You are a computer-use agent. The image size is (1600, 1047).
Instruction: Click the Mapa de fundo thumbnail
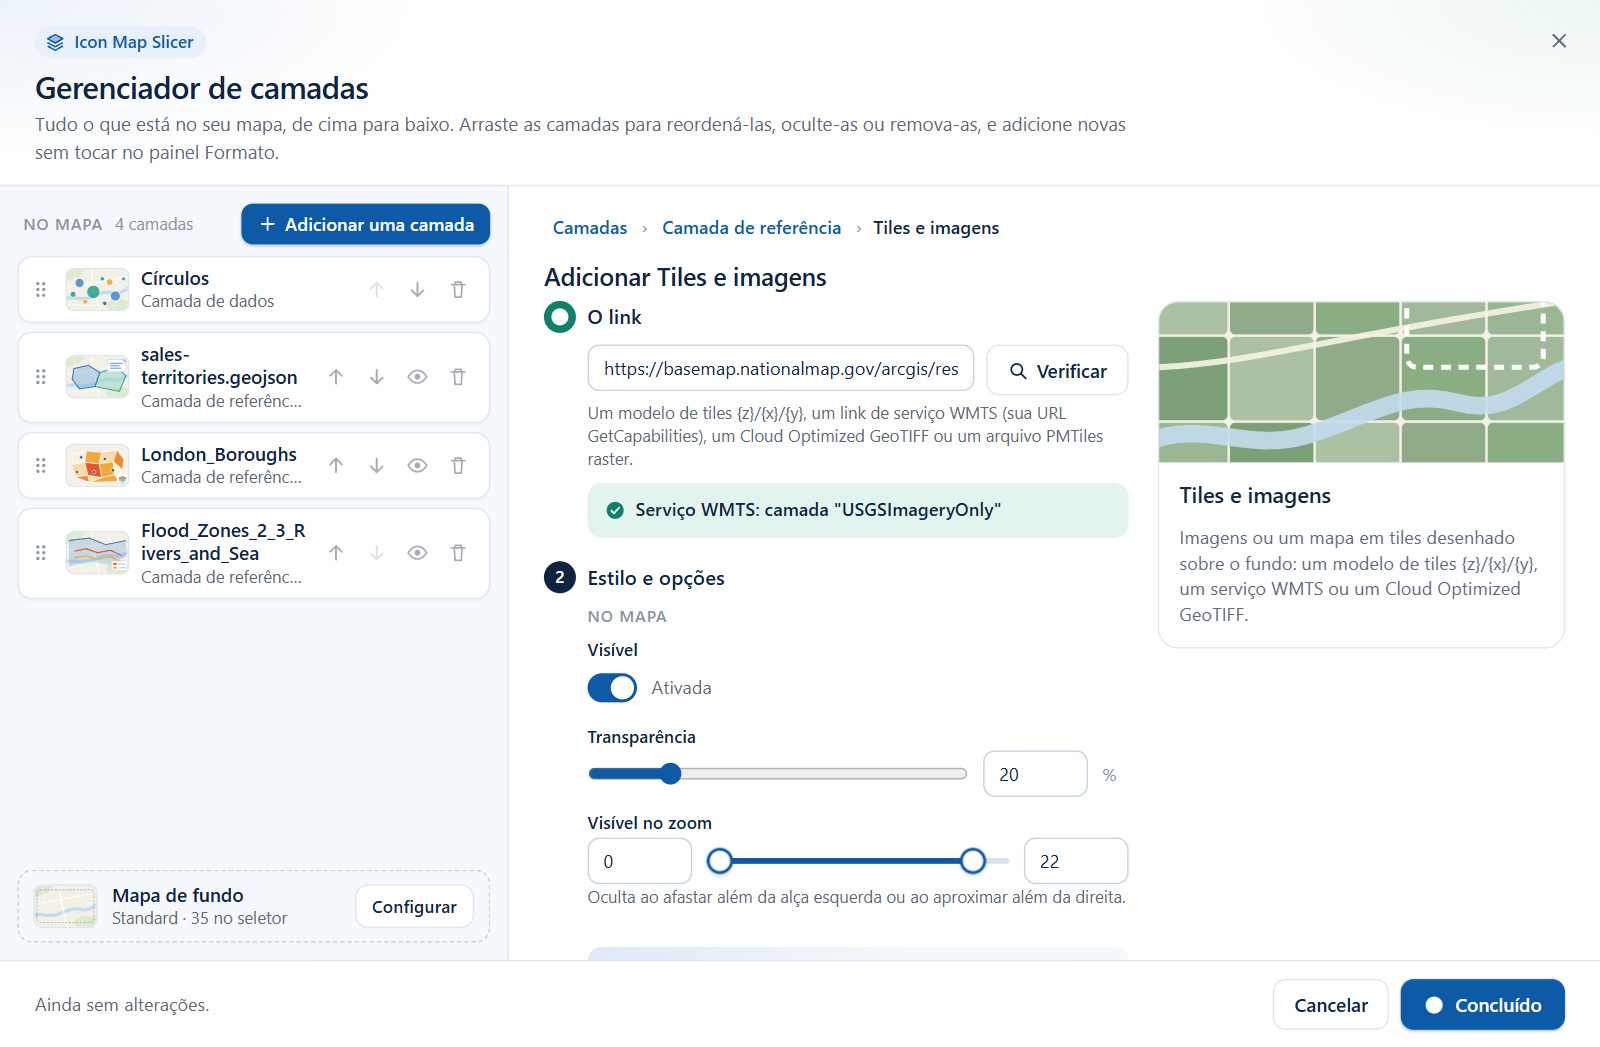pos(66,907)
